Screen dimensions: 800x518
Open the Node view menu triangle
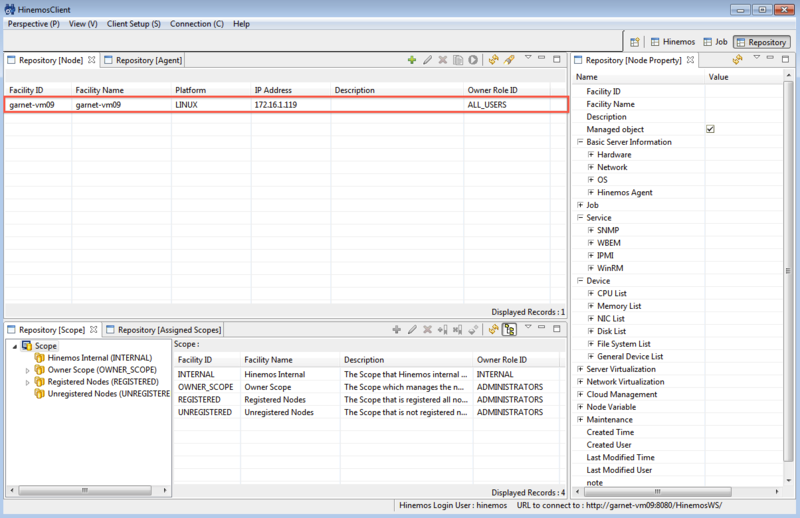pyautogui.click(x=528, y=58)
